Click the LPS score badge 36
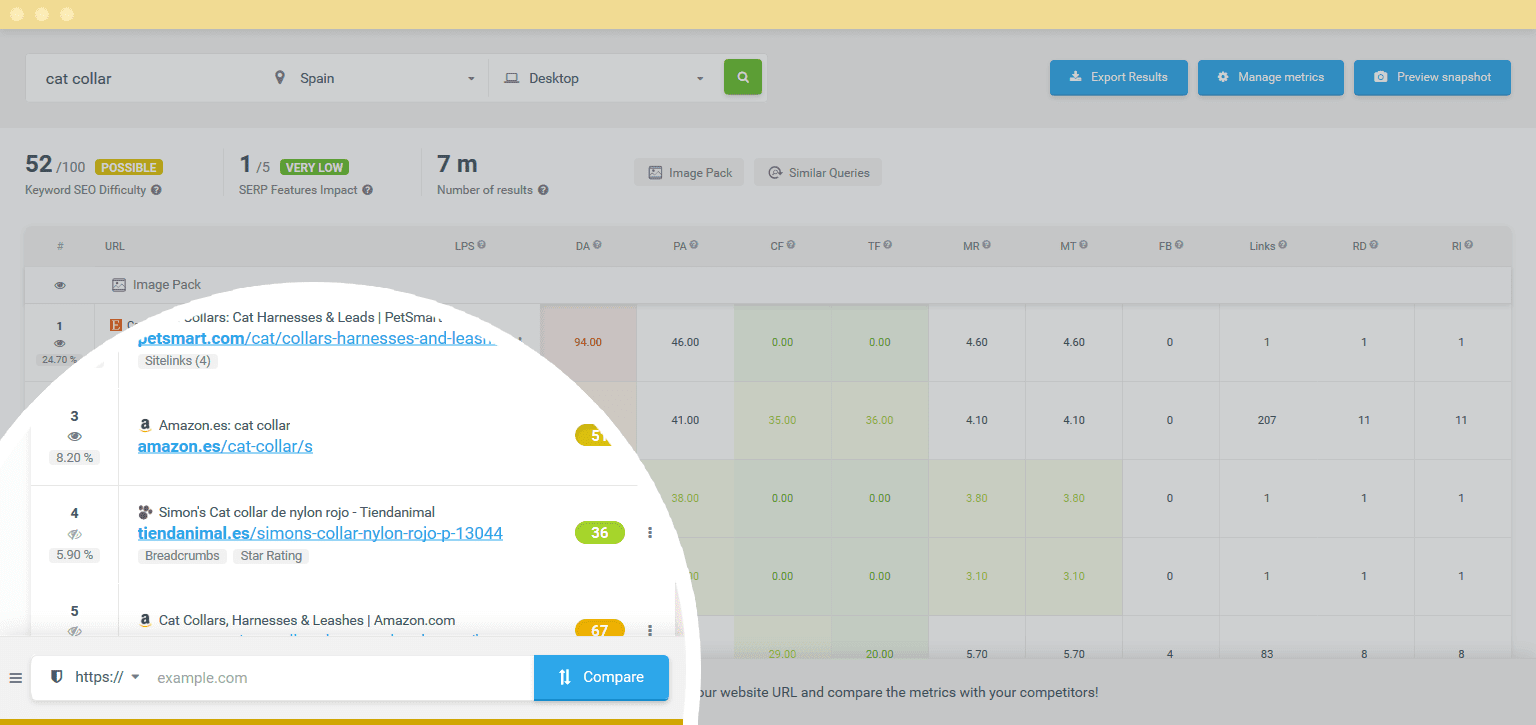 (600, 533)
